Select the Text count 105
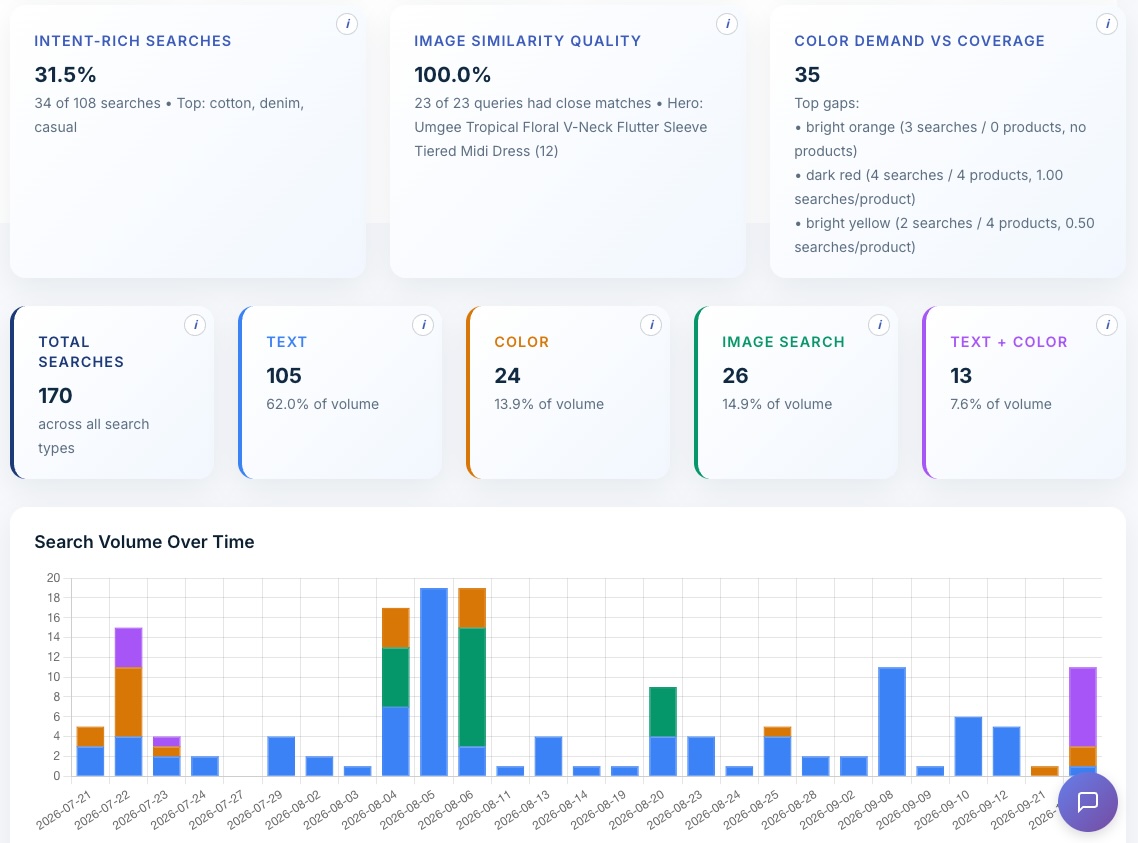Image resolution: width=1138 pixels, height=843 pixels. click(284, 376)
